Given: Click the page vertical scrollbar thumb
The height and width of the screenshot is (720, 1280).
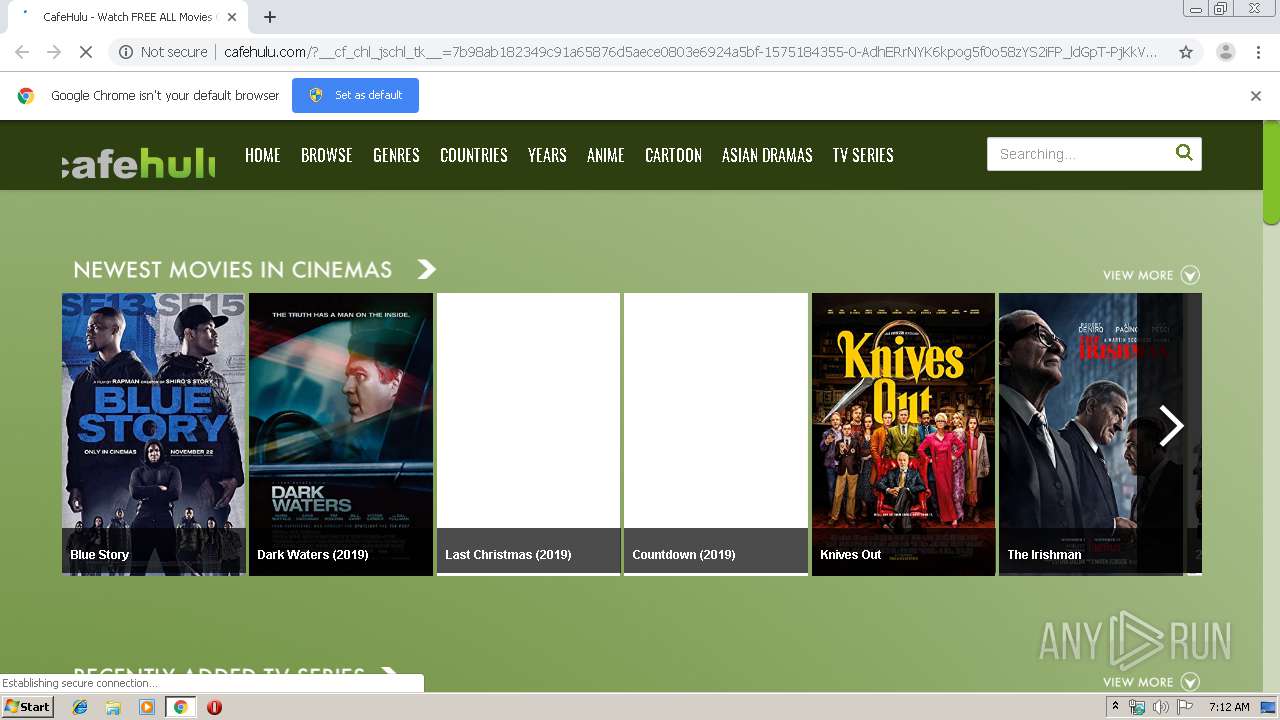Looking at the screenshot, I should (x=1271, y=173).
